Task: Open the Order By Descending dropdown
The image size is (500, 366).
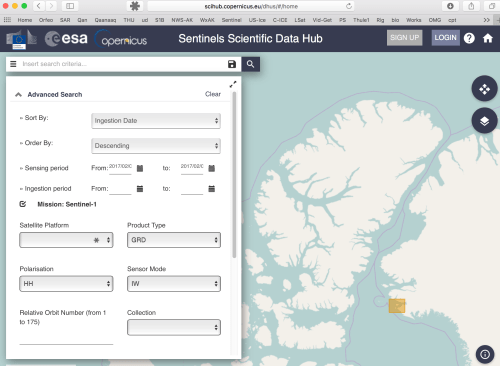Action: click(x=156, y=146)
